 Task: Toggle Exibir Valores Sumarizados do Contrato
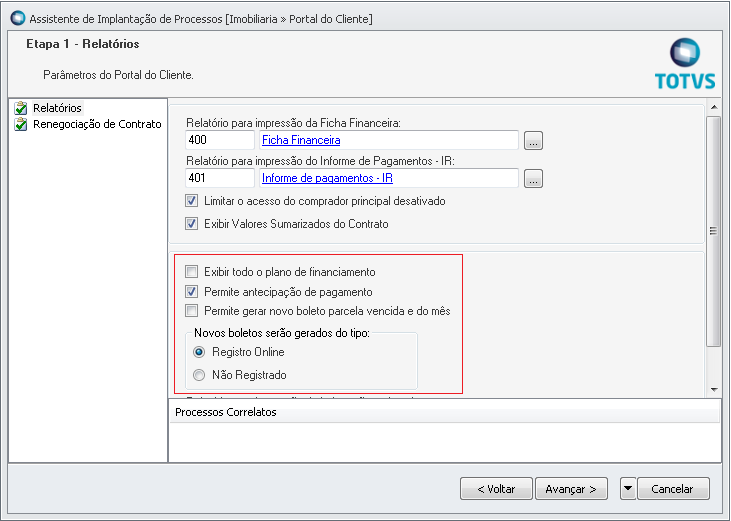click(192, 224)
